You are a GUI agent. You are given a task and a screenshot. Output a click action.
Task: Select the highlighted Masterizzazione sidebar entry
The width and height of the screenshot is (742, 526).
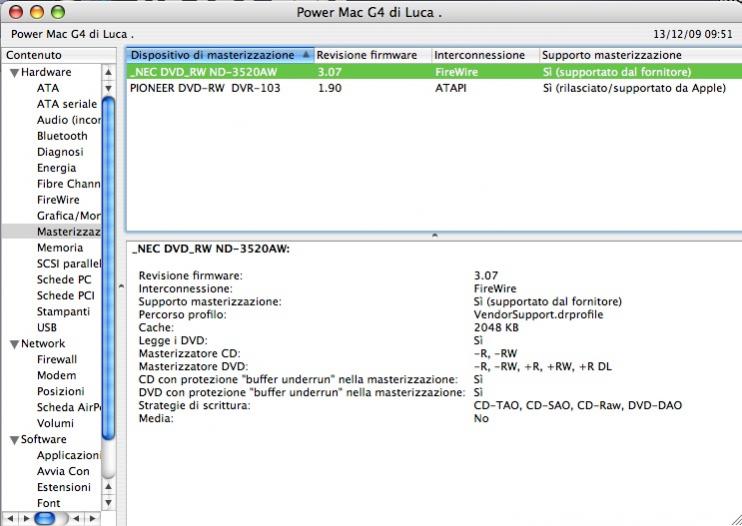pyautogui.click(x=51, y=232)
